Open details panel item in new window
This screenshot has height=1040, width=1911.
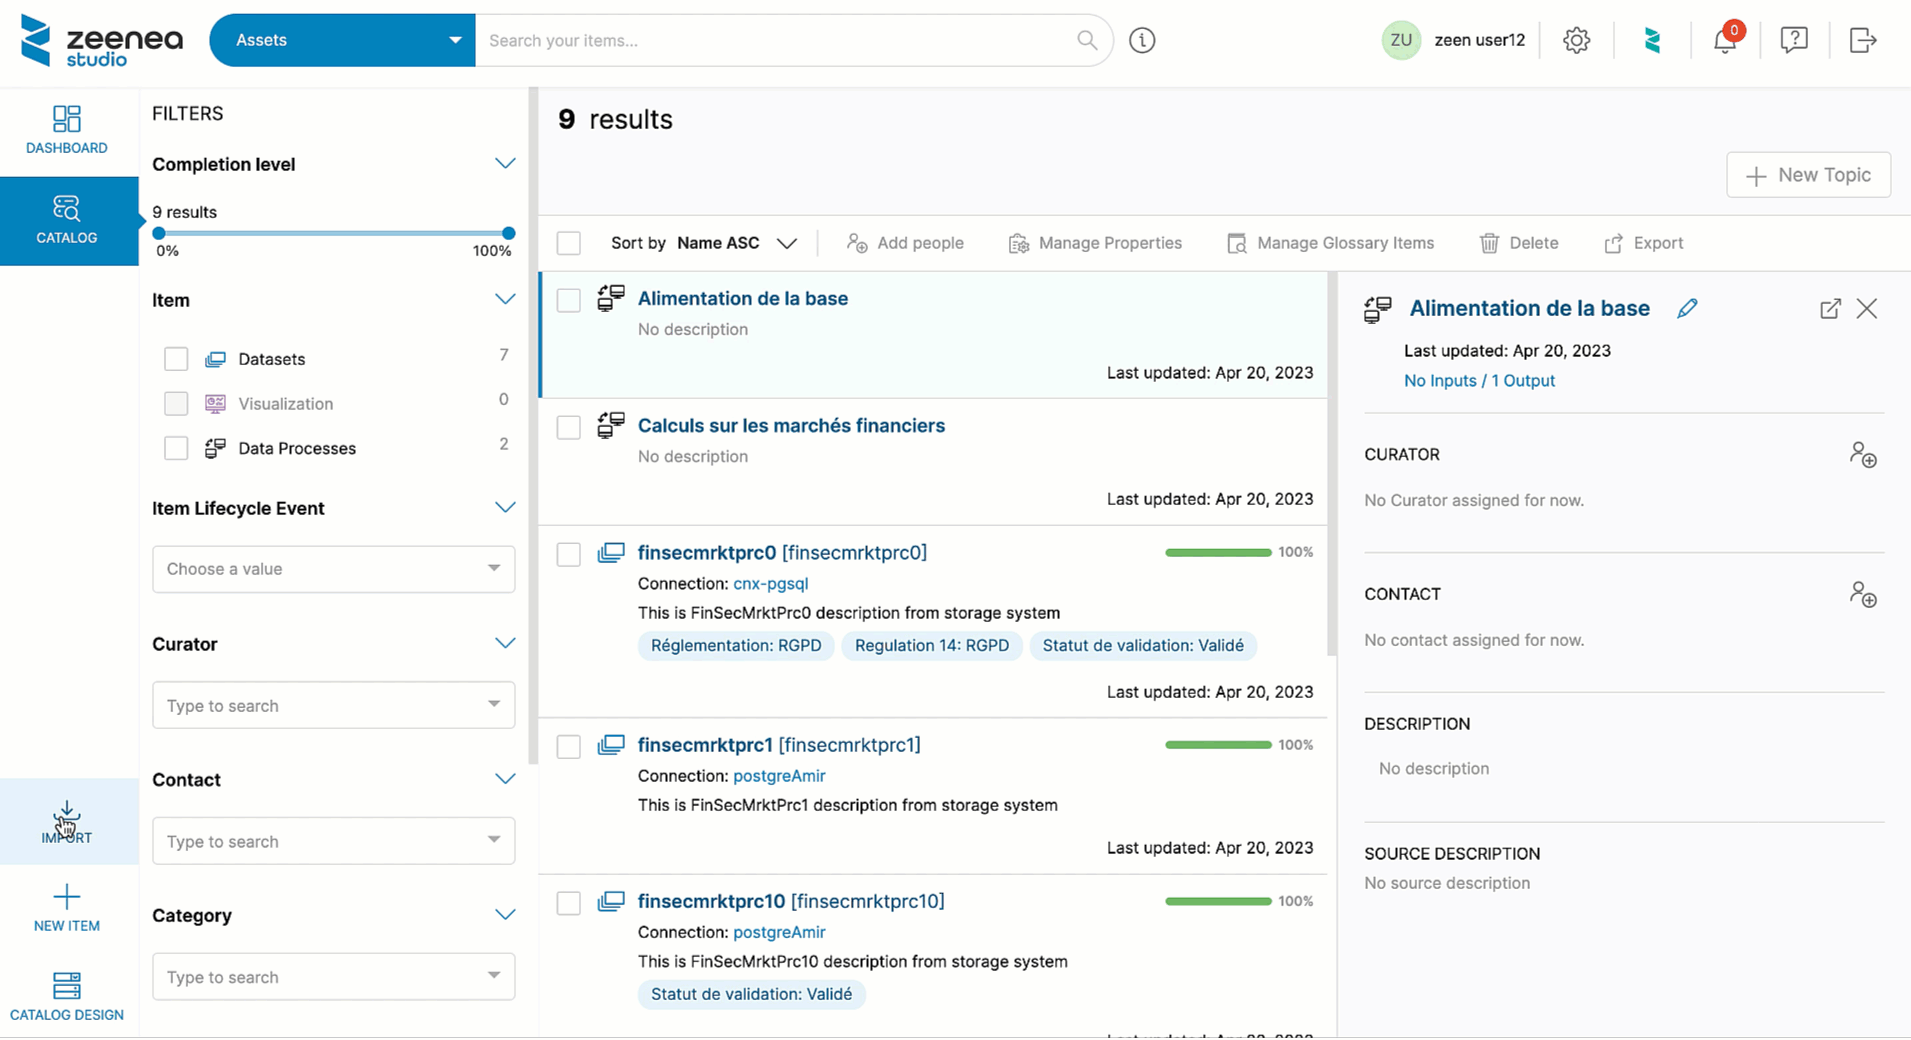pos(1830,309)
